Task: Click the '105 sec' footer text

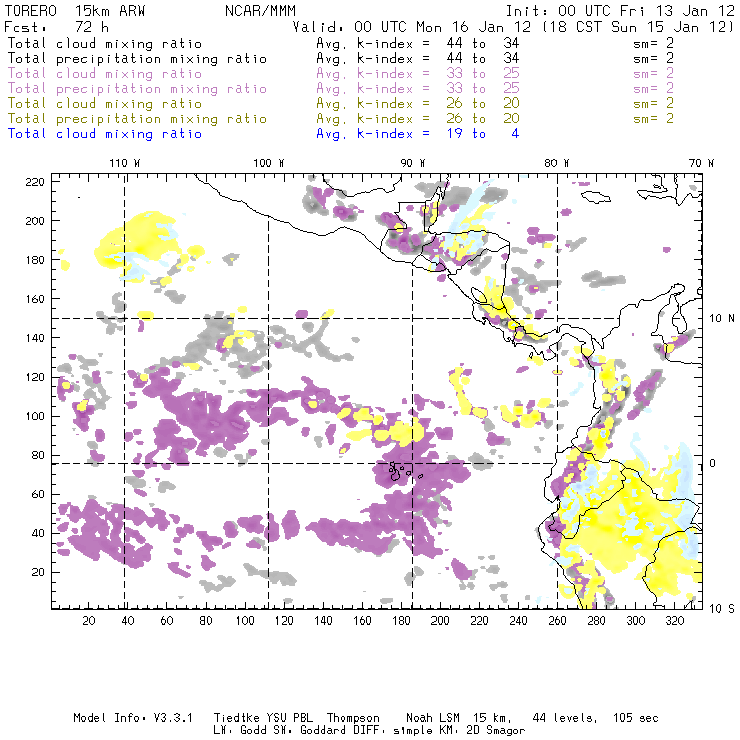Action: (x=635, y=718)
